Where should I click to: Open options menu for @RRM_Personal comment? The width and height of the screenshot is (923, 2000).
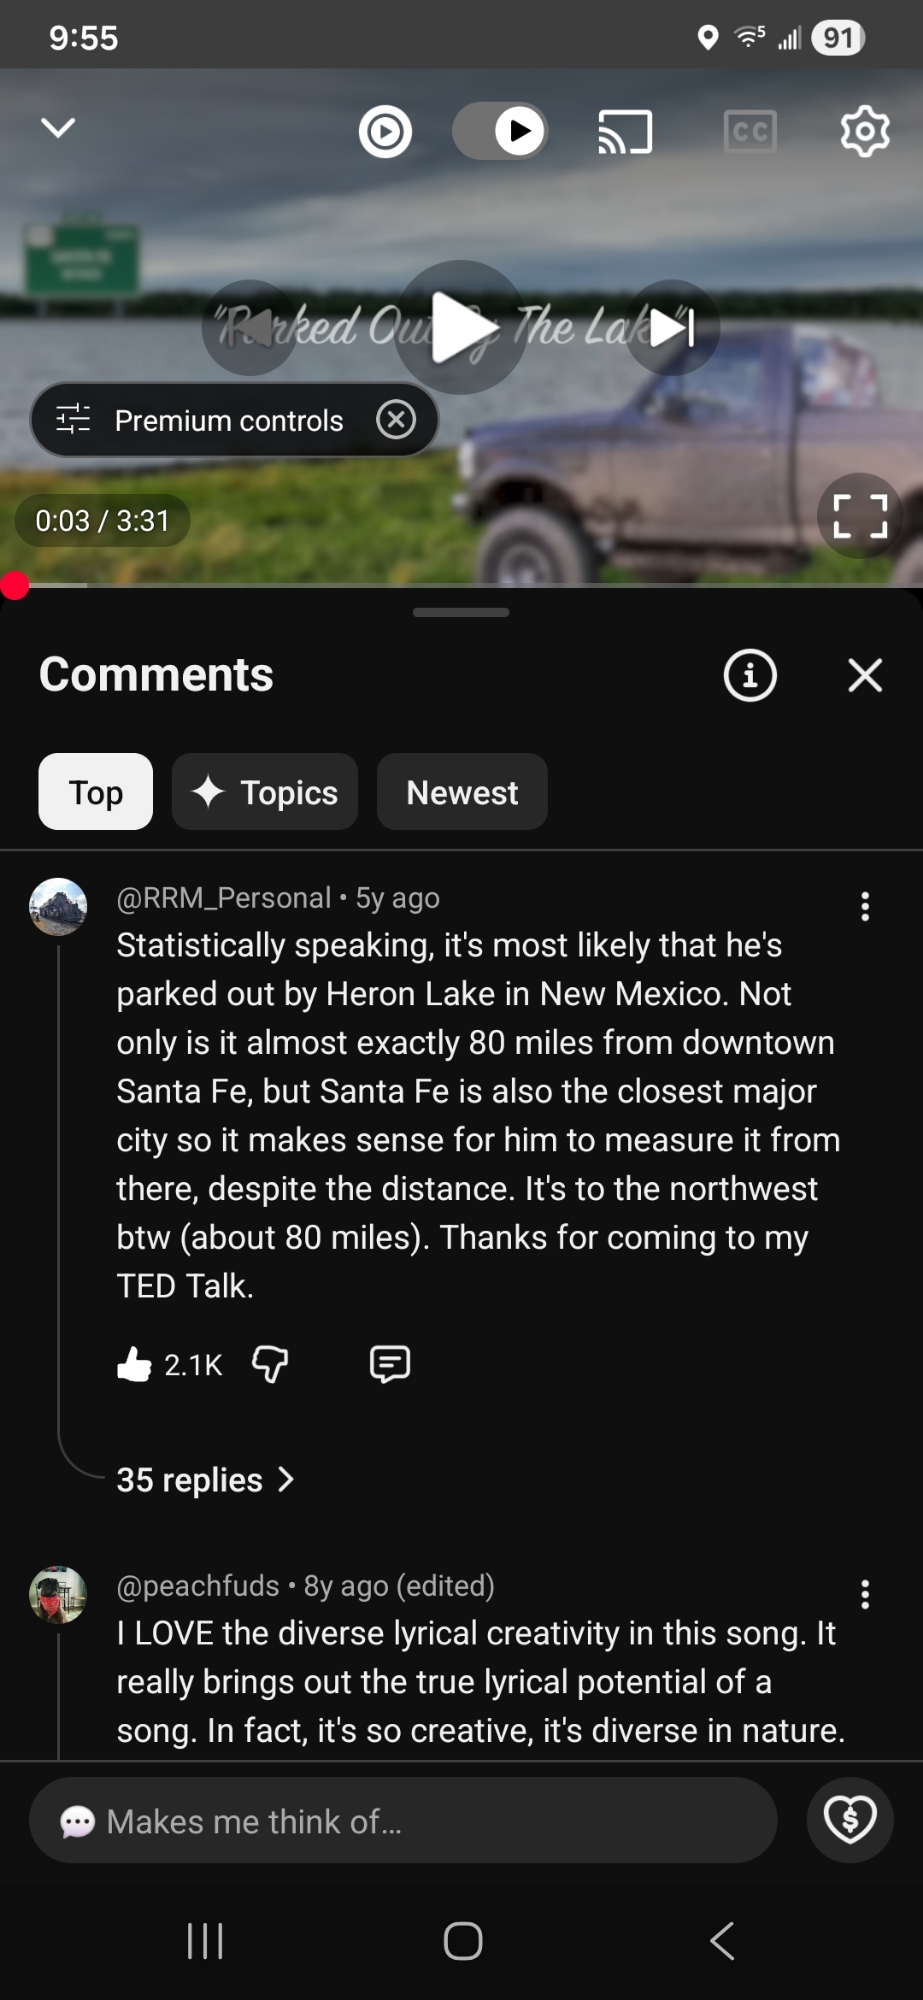865,906
